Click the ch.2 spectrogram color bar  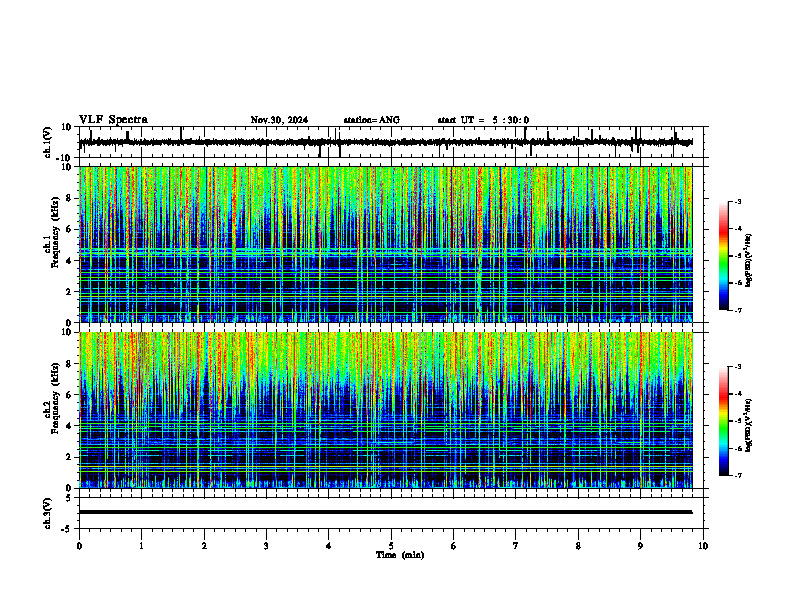[x=724, y=421]
